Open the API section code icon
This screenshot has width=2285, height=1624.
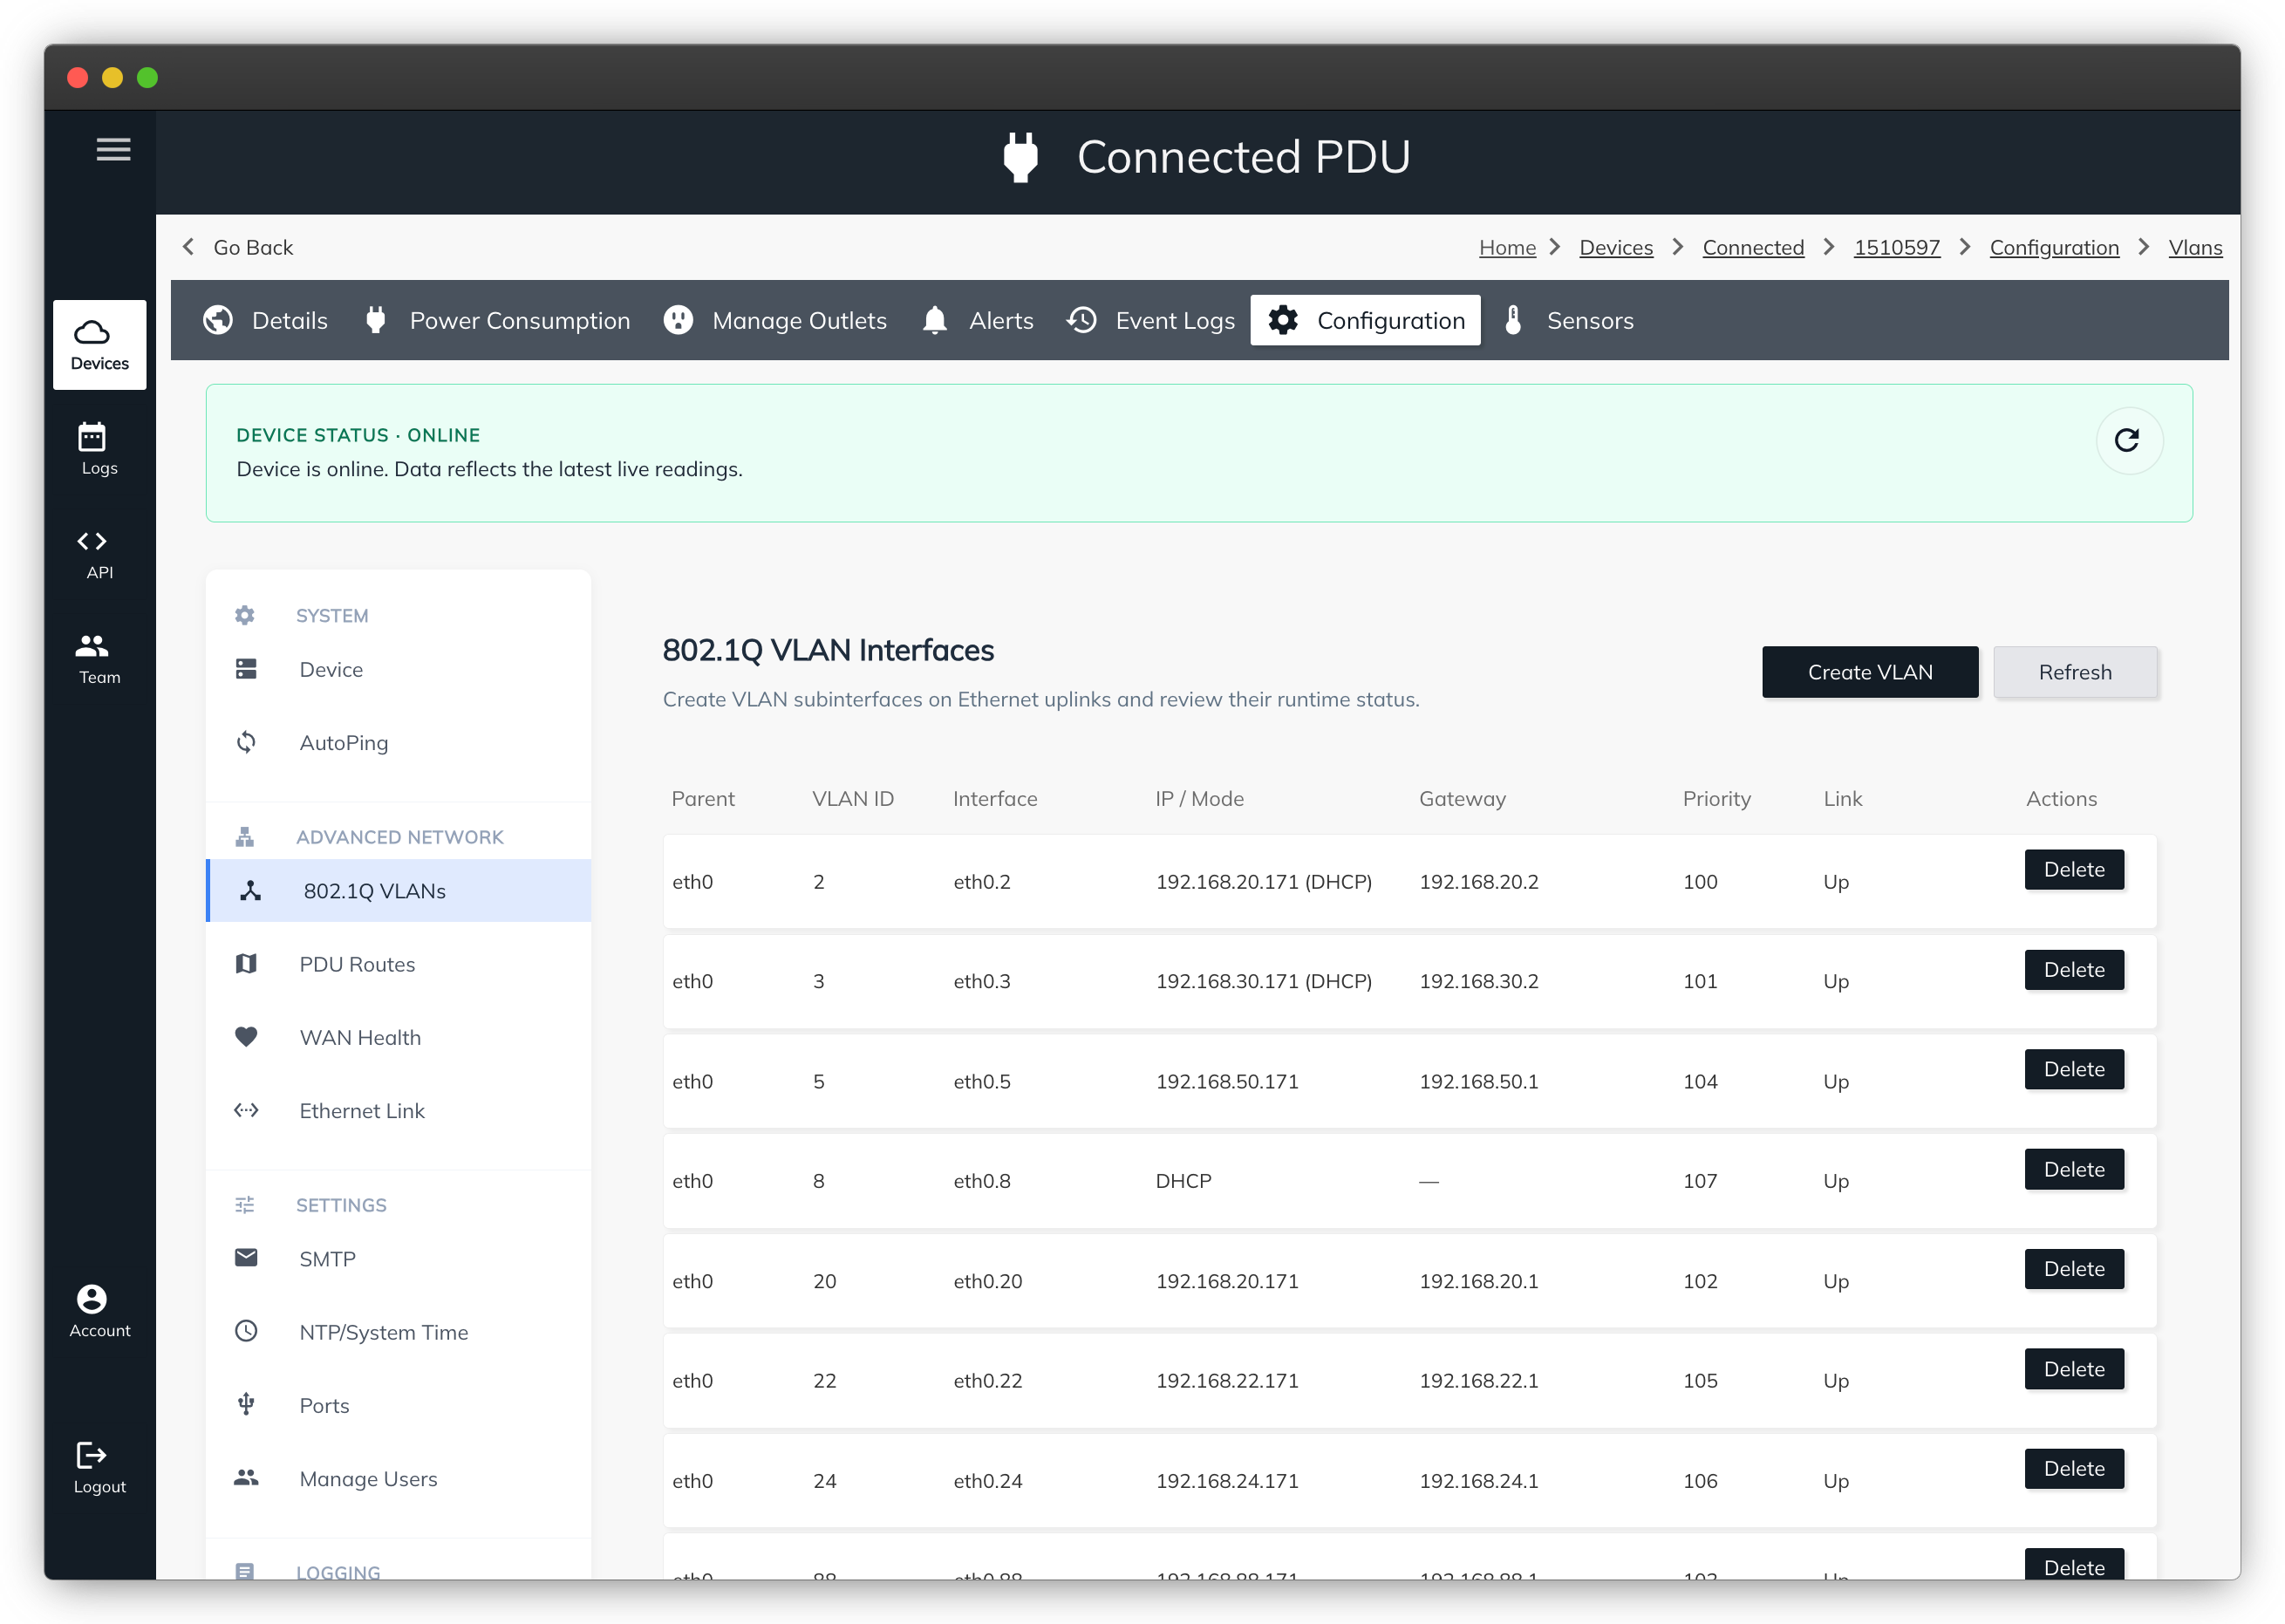pos(92,541)
